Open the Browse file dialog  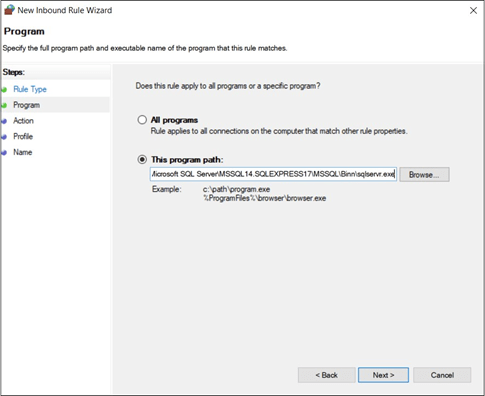[424, 175]
